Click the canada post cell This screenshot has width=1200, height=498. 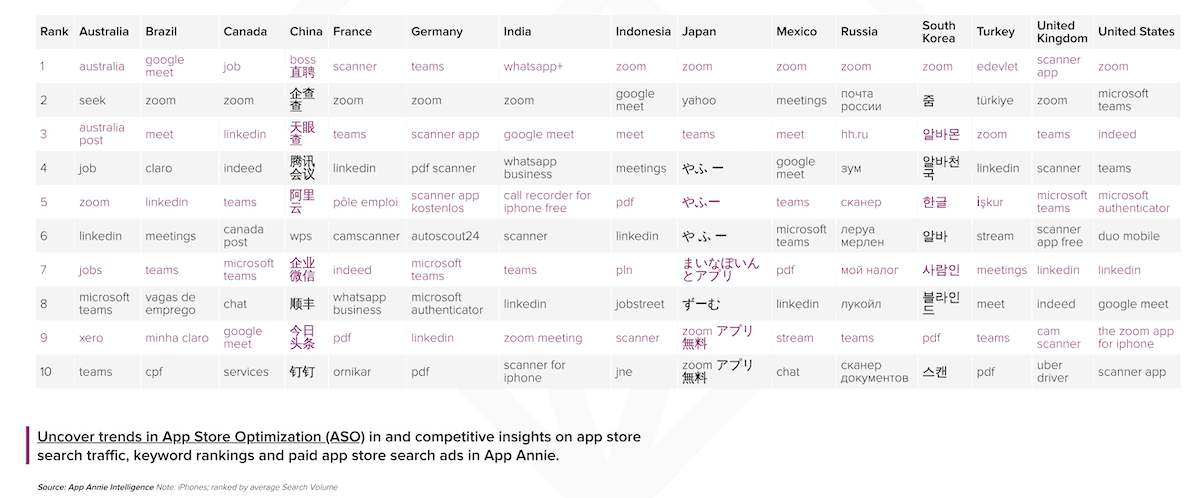[x=243, y=237]
